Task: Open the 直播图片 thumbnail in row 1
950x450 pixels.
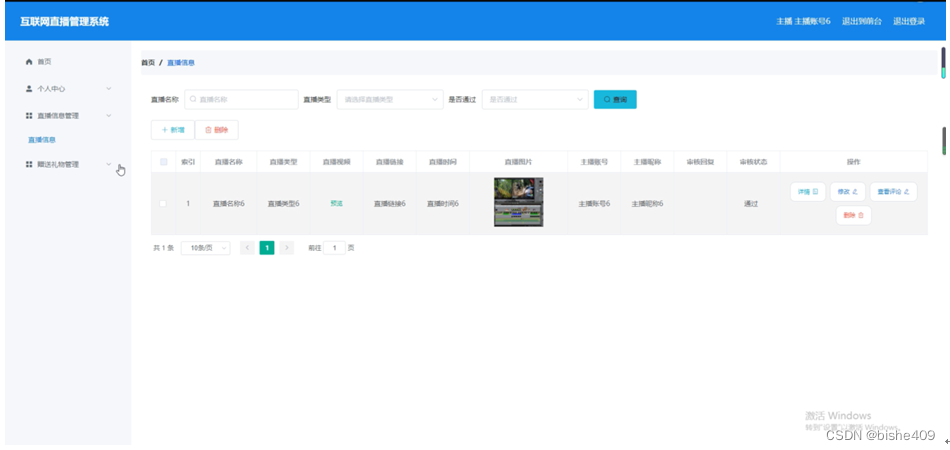Action: tap(519, 202)
